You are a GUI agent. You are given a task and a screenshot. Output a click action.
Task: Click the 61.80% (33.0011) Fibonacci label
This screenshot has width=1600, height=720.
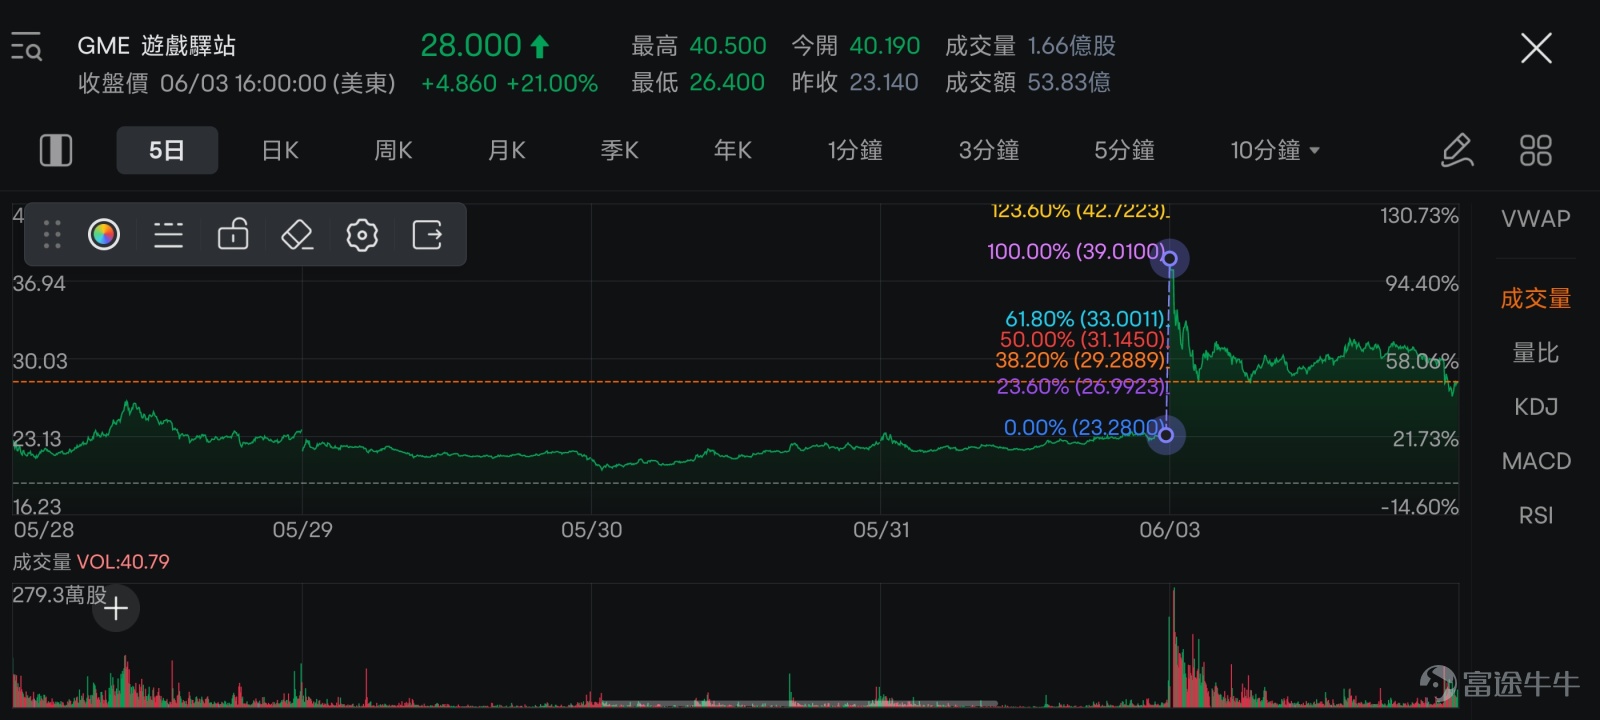click(1085, 319)
